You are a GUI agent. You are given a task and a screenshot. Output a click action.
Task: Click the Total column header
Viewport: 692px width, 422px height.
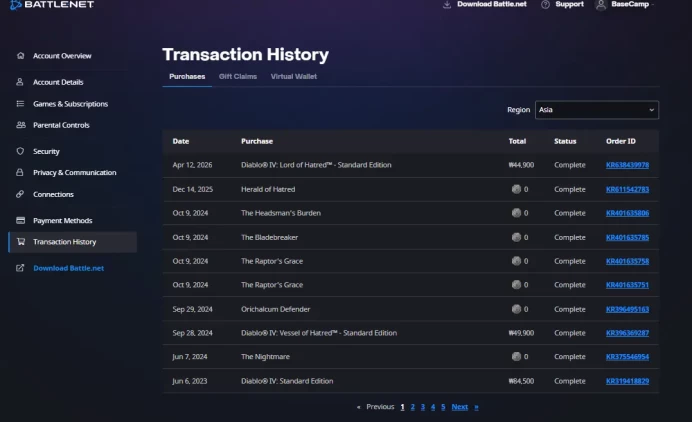click(x=517, y=141)
